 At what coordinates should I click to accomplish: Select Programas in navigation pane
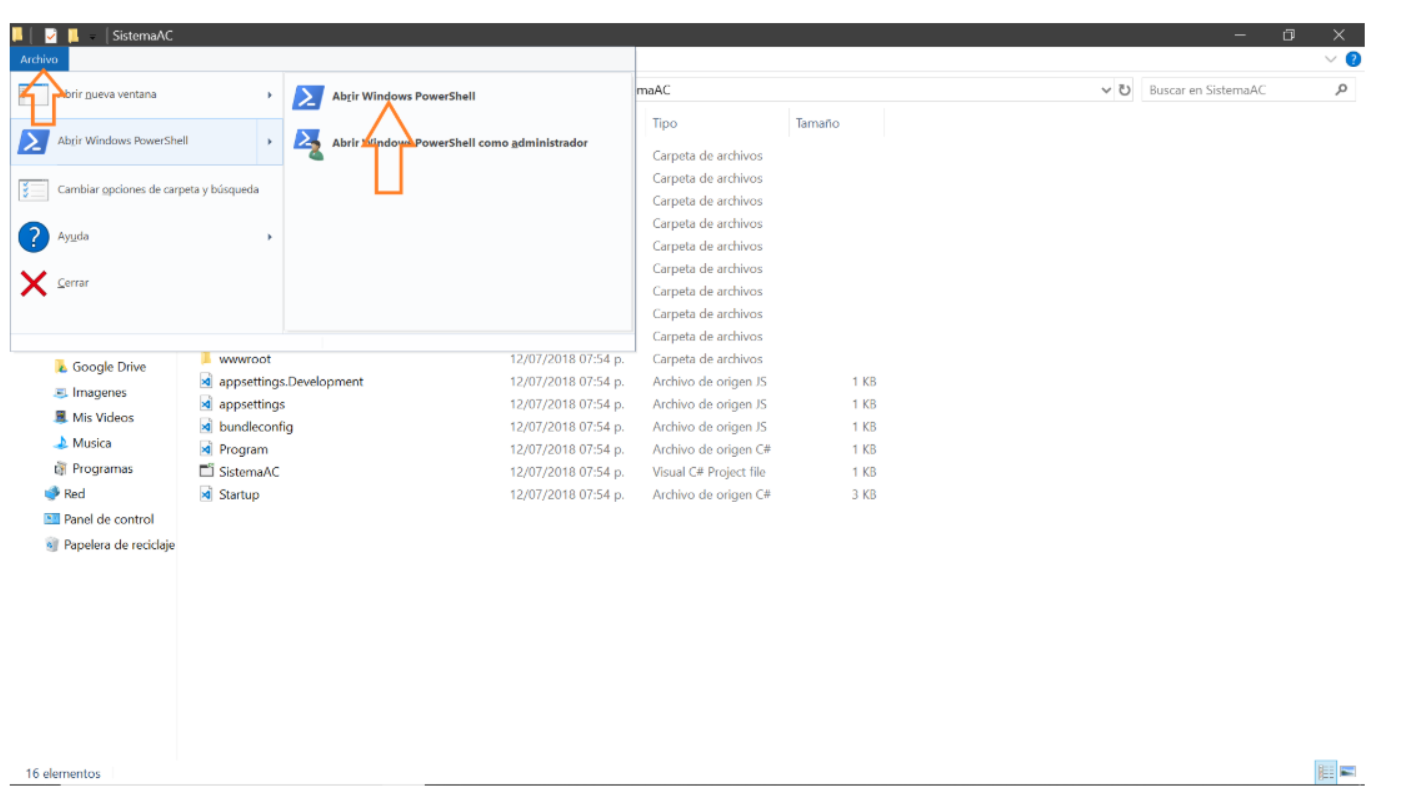tap(102, 469)
